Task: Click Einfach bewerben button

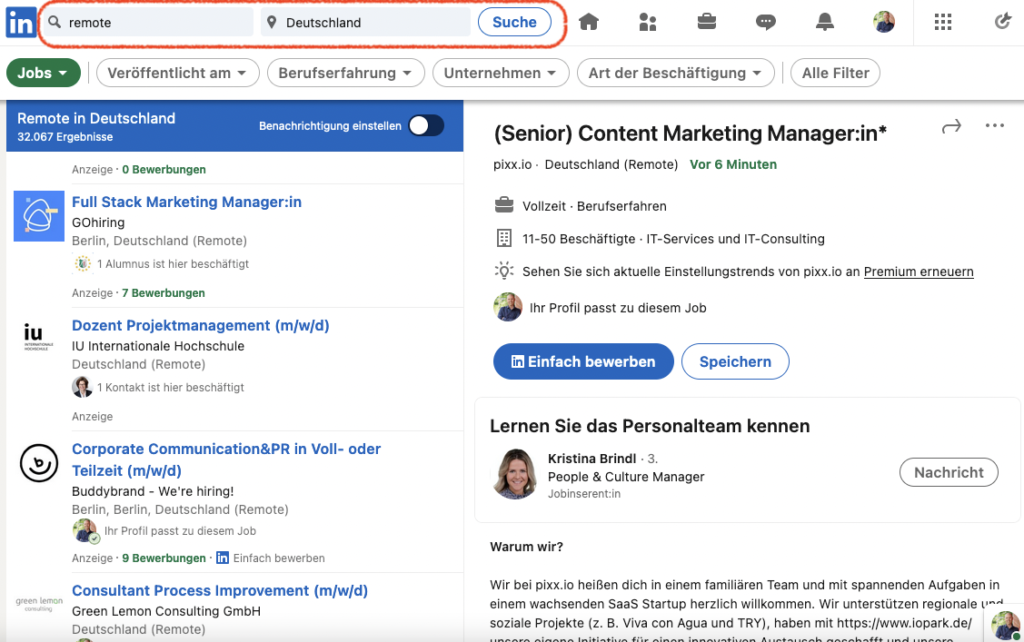Action: [x=583, y=361]
